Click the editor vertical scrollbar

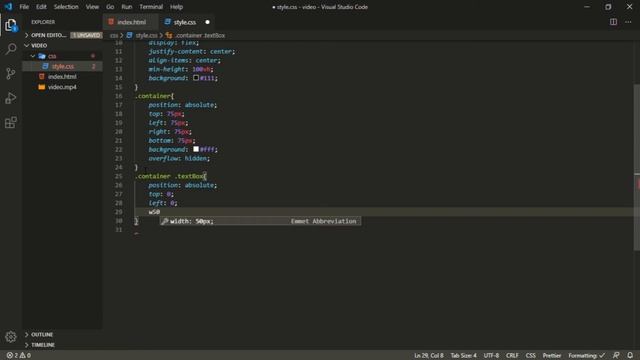pos(637,167)
